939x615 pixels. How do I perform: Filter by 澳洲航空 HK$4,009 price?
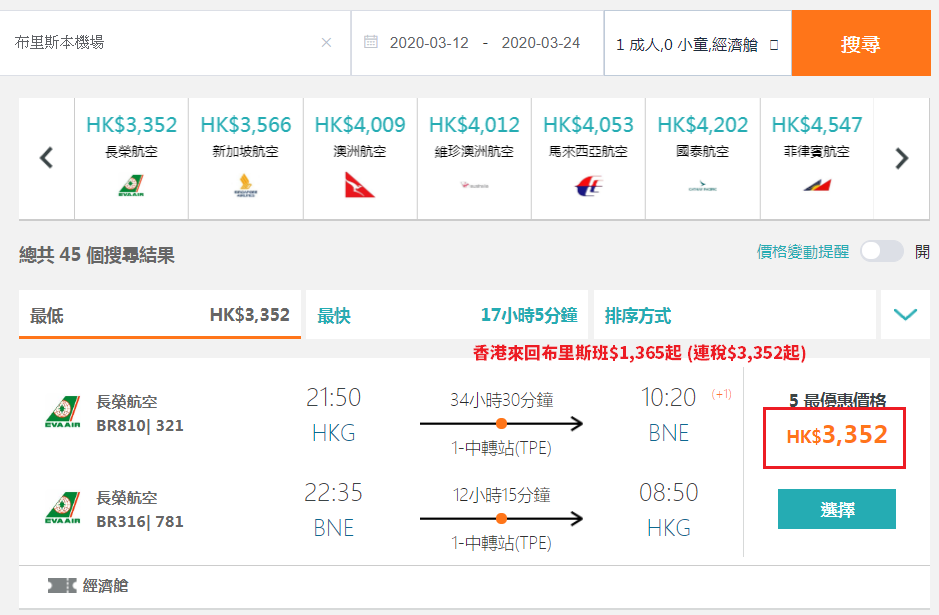click(360, 125)
